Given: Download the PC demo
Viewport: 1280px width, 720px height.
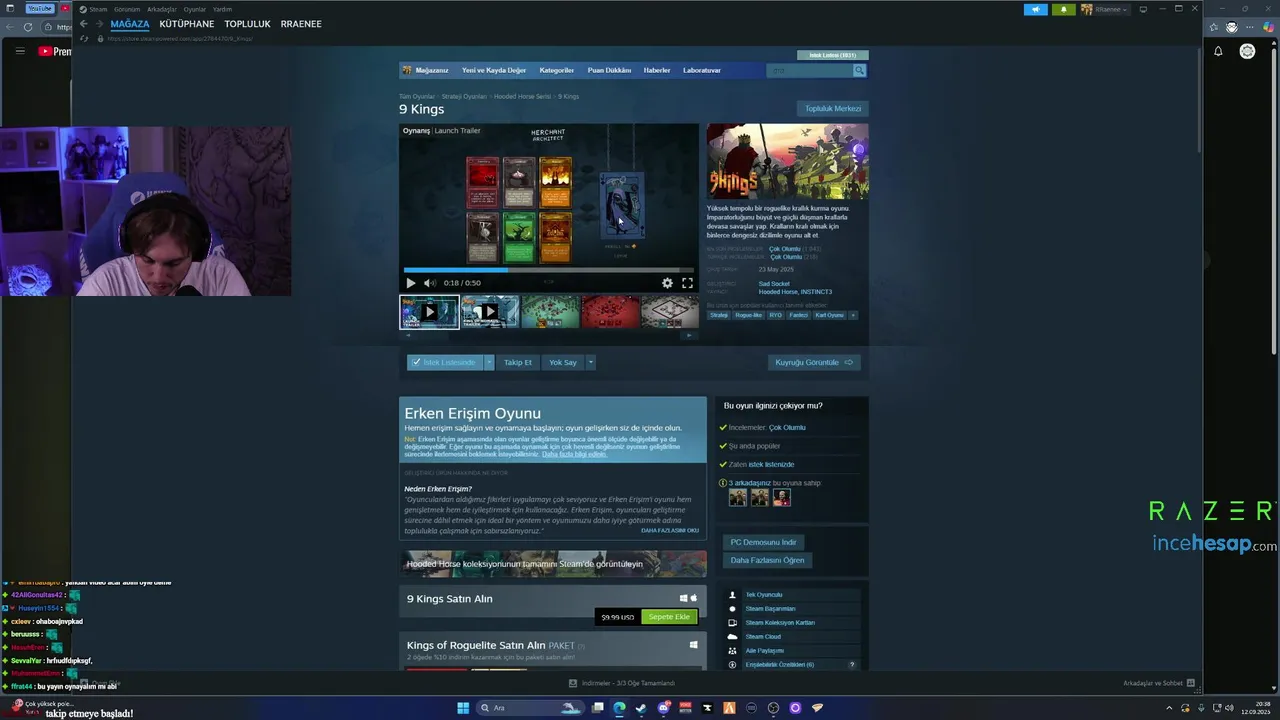Looking at the screenshot, I should point(763,542).
